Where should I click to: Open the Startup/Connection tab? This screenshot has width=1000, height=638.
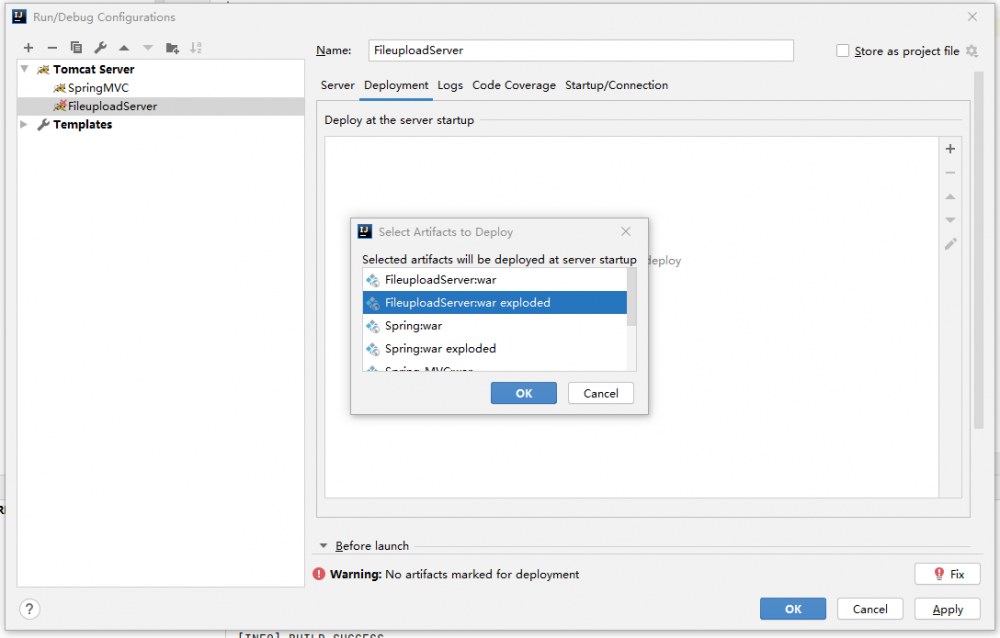tap(616, 86)
